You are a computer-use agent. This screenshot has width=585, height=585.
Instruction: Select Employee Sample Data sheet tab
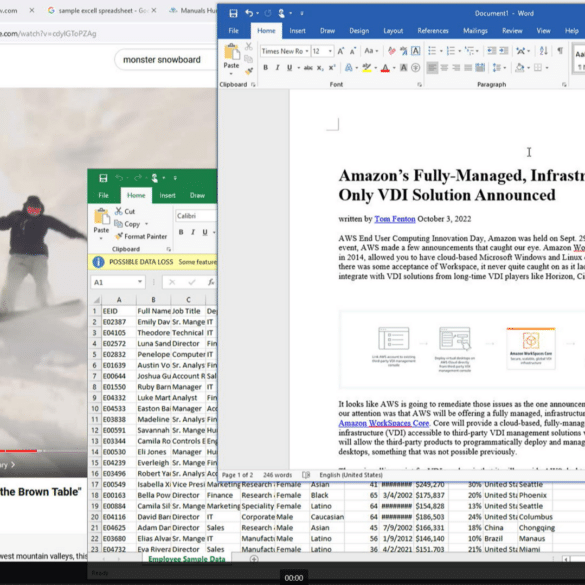(x=187, y=559)
